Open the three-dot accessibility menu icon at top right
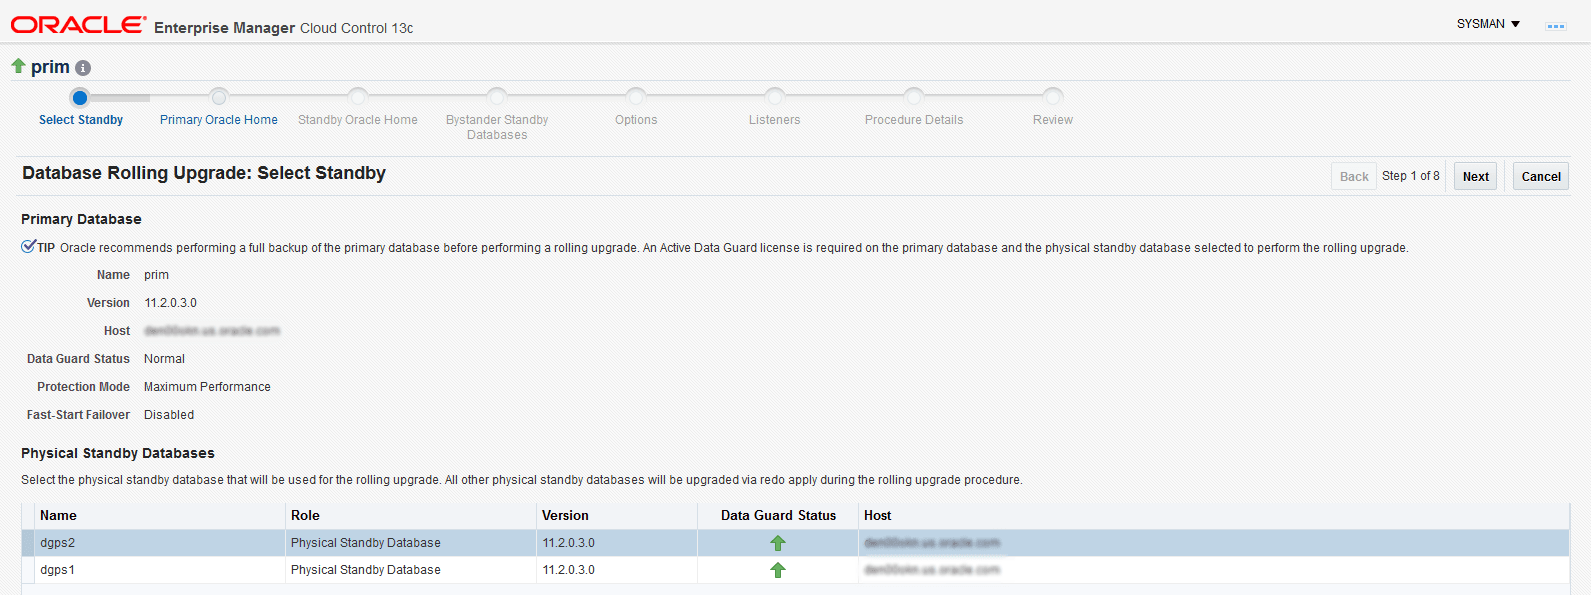This screenshot has width=1591, height=595. click(1556, 26)
